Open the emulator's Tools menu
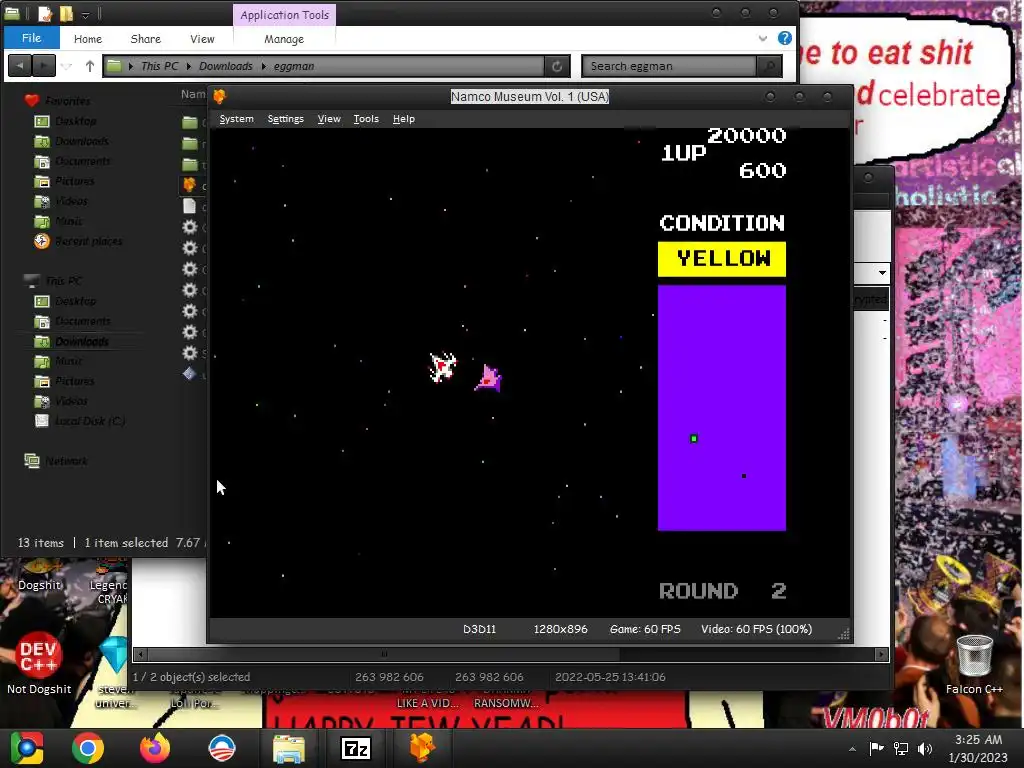This screenshot has width=1024, height=768. 366,119
